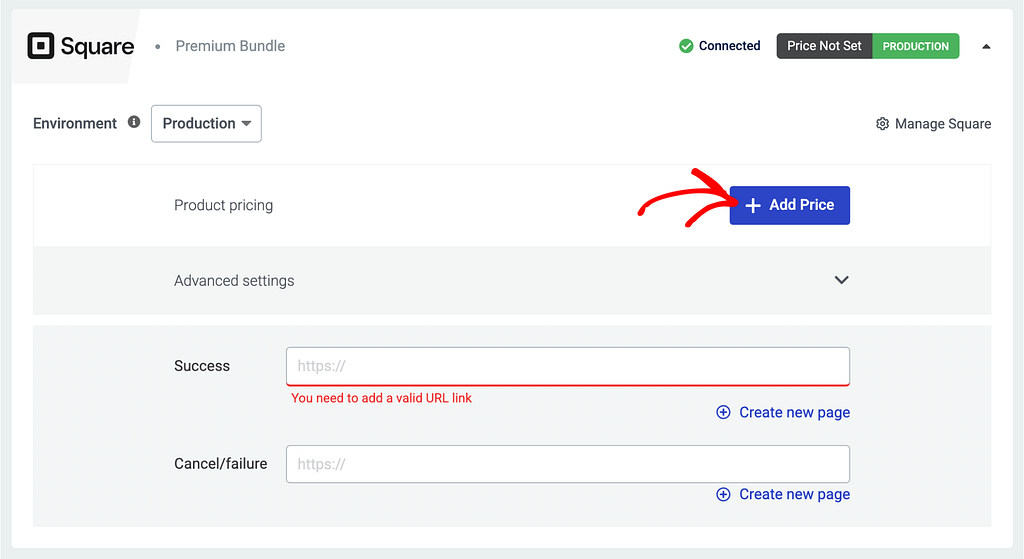Click the plus-circle icon under Success field

723,412
